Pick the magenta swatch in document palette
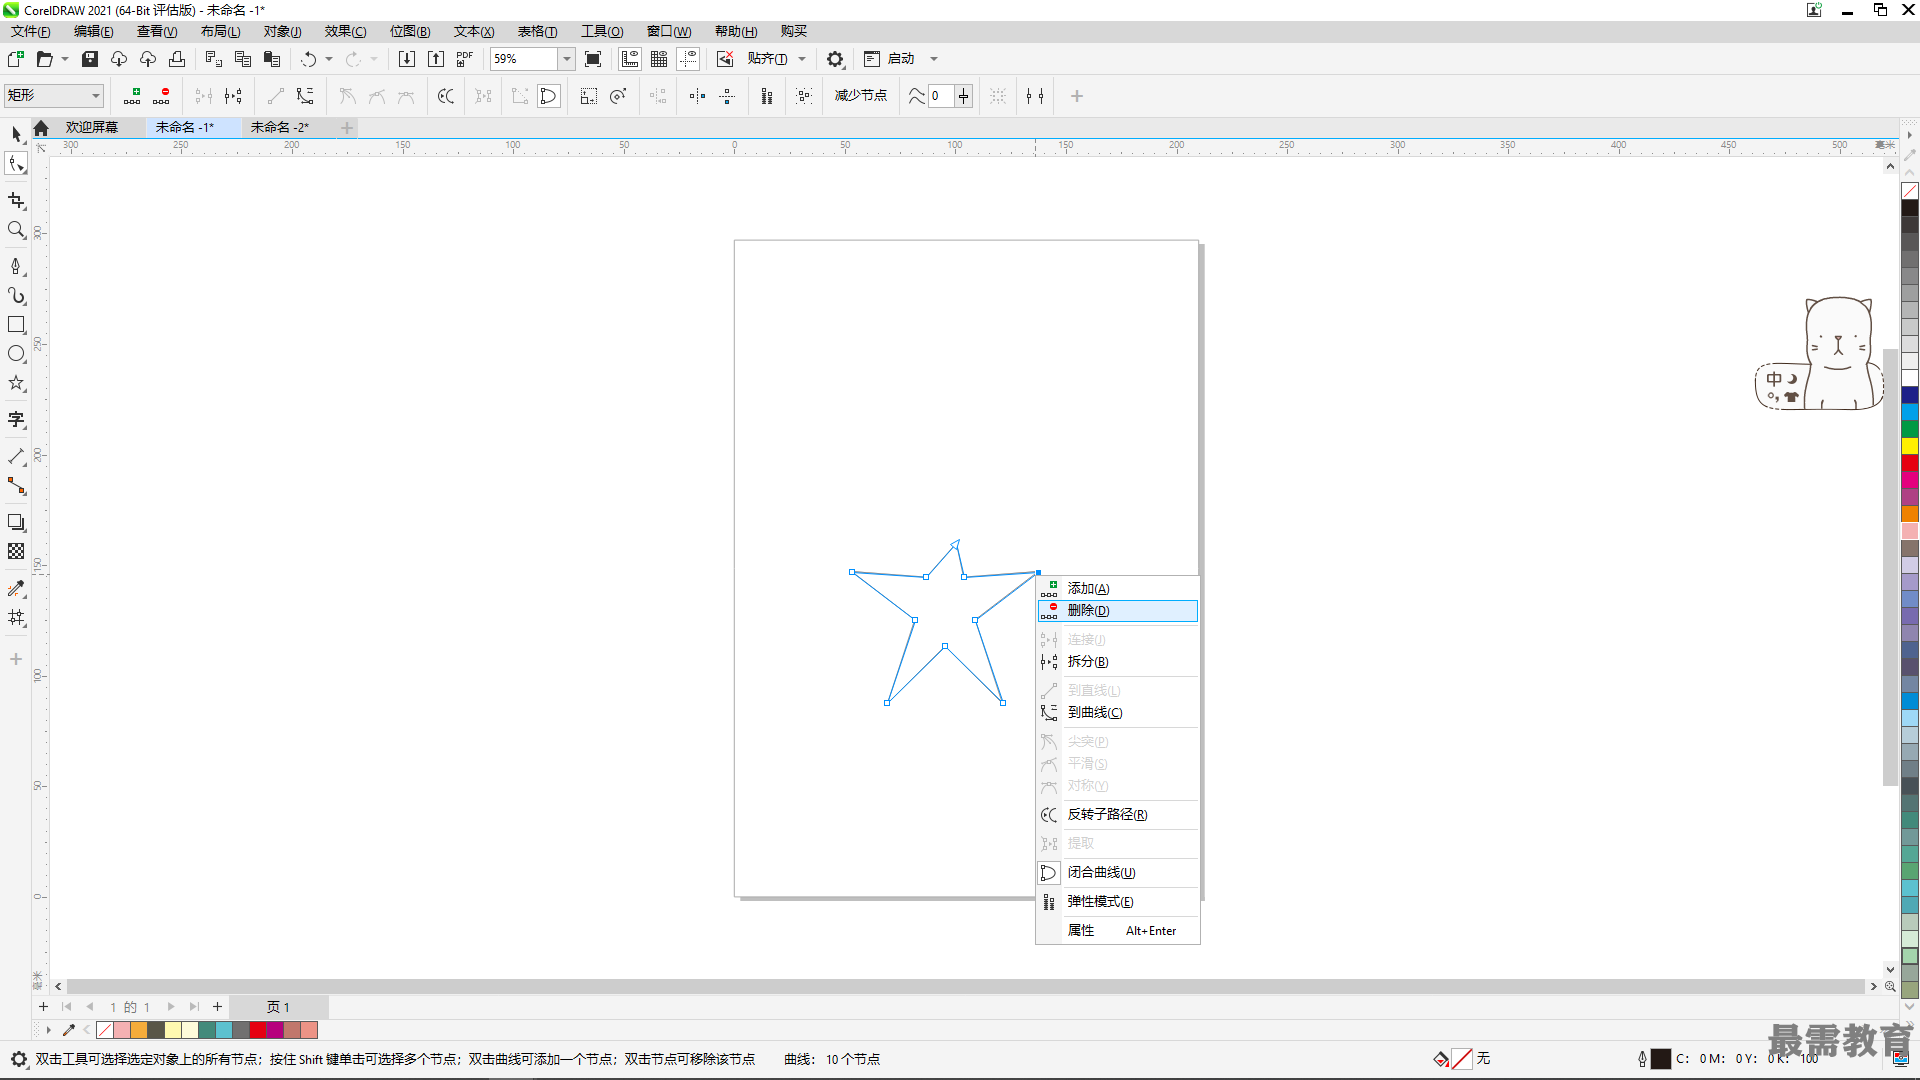The height and width of the screenshot is (1080, 1920). point(275,1030)
